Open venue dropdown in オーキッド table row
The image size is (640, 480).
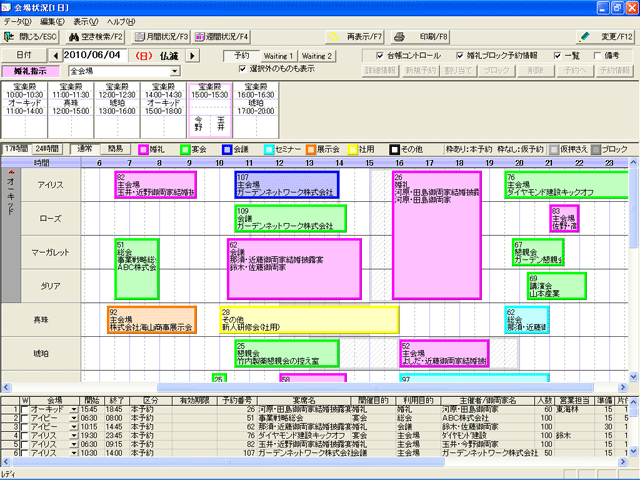click(x=73, y=409)
